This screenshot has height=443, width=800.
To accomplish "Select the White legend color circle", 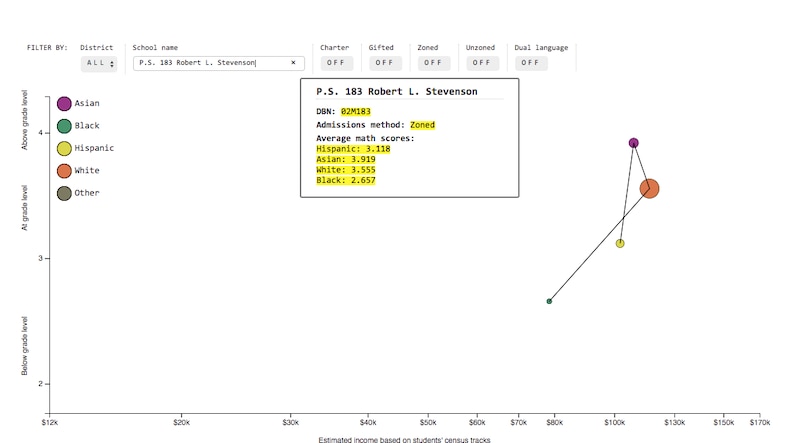I will tap(64, 171).
